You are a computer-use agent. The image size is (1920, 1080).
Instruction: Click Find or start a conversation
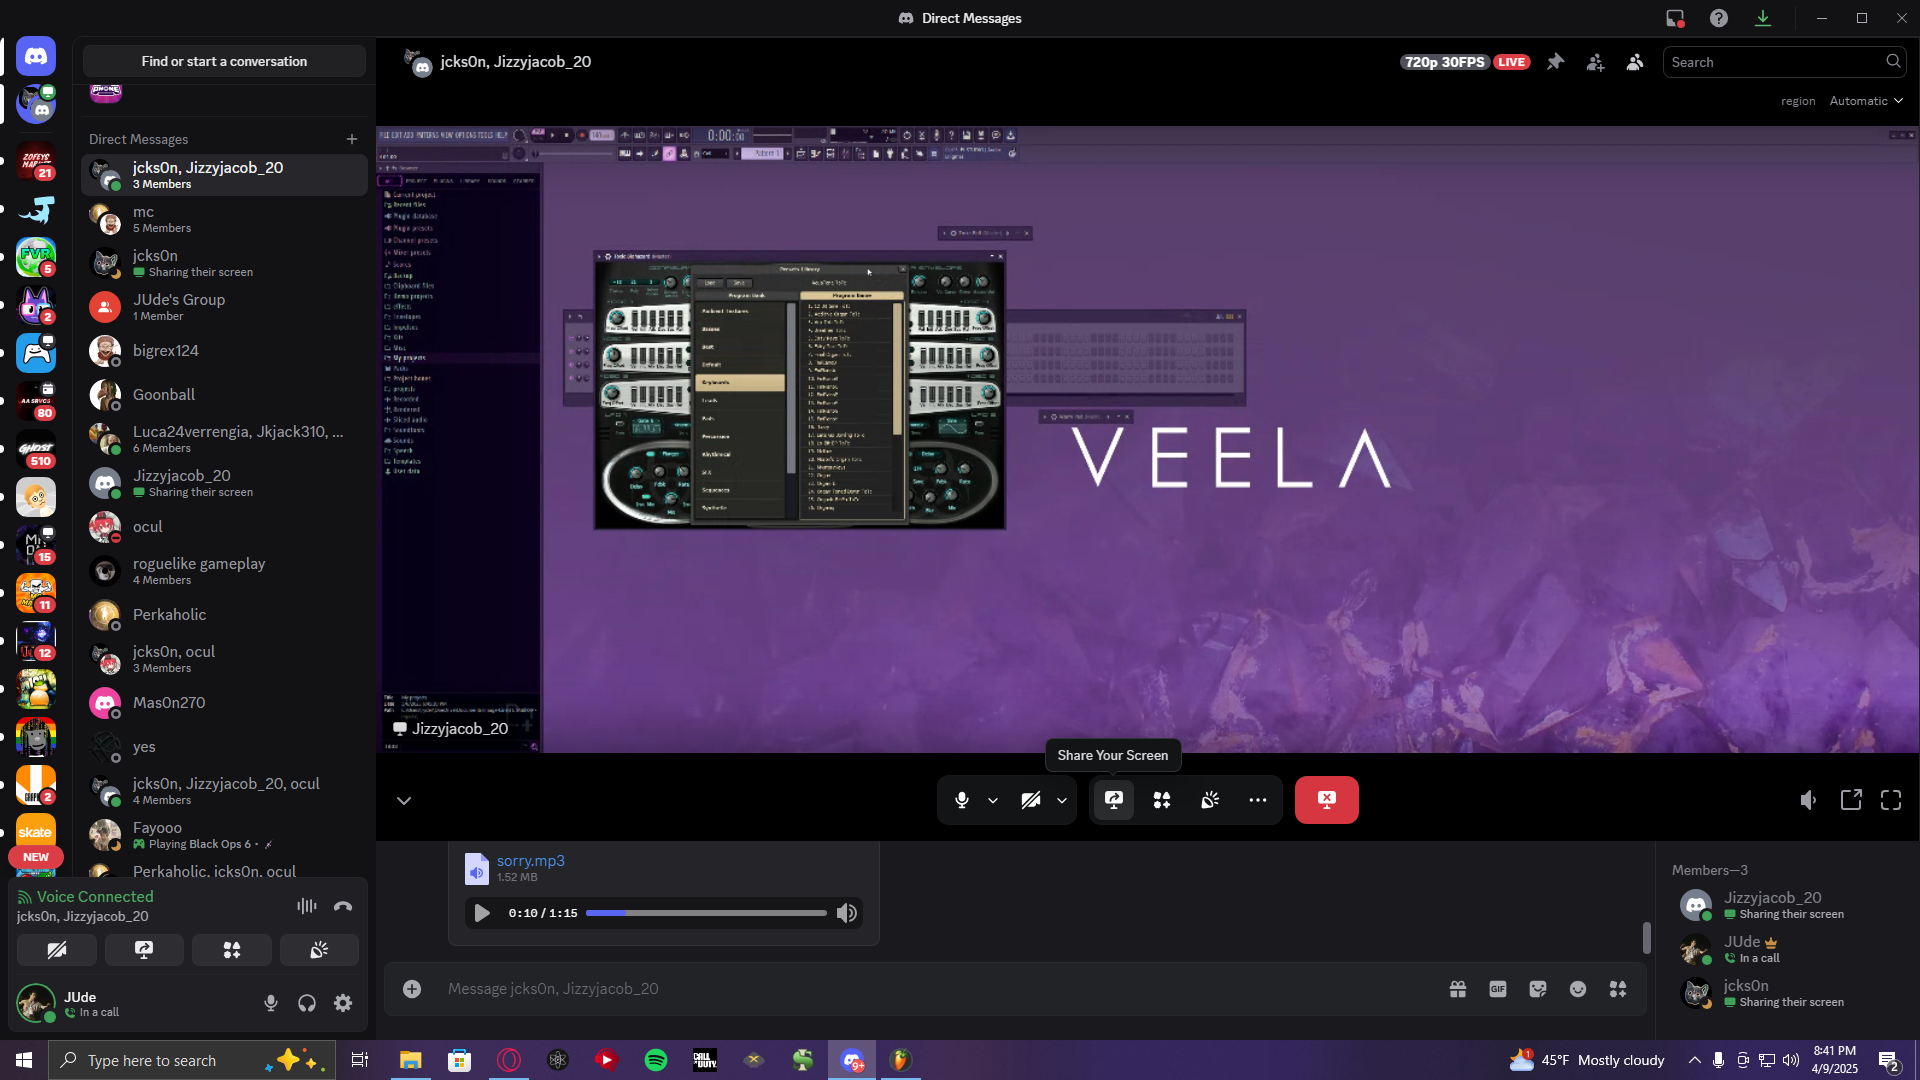click(x=224, y=62)
